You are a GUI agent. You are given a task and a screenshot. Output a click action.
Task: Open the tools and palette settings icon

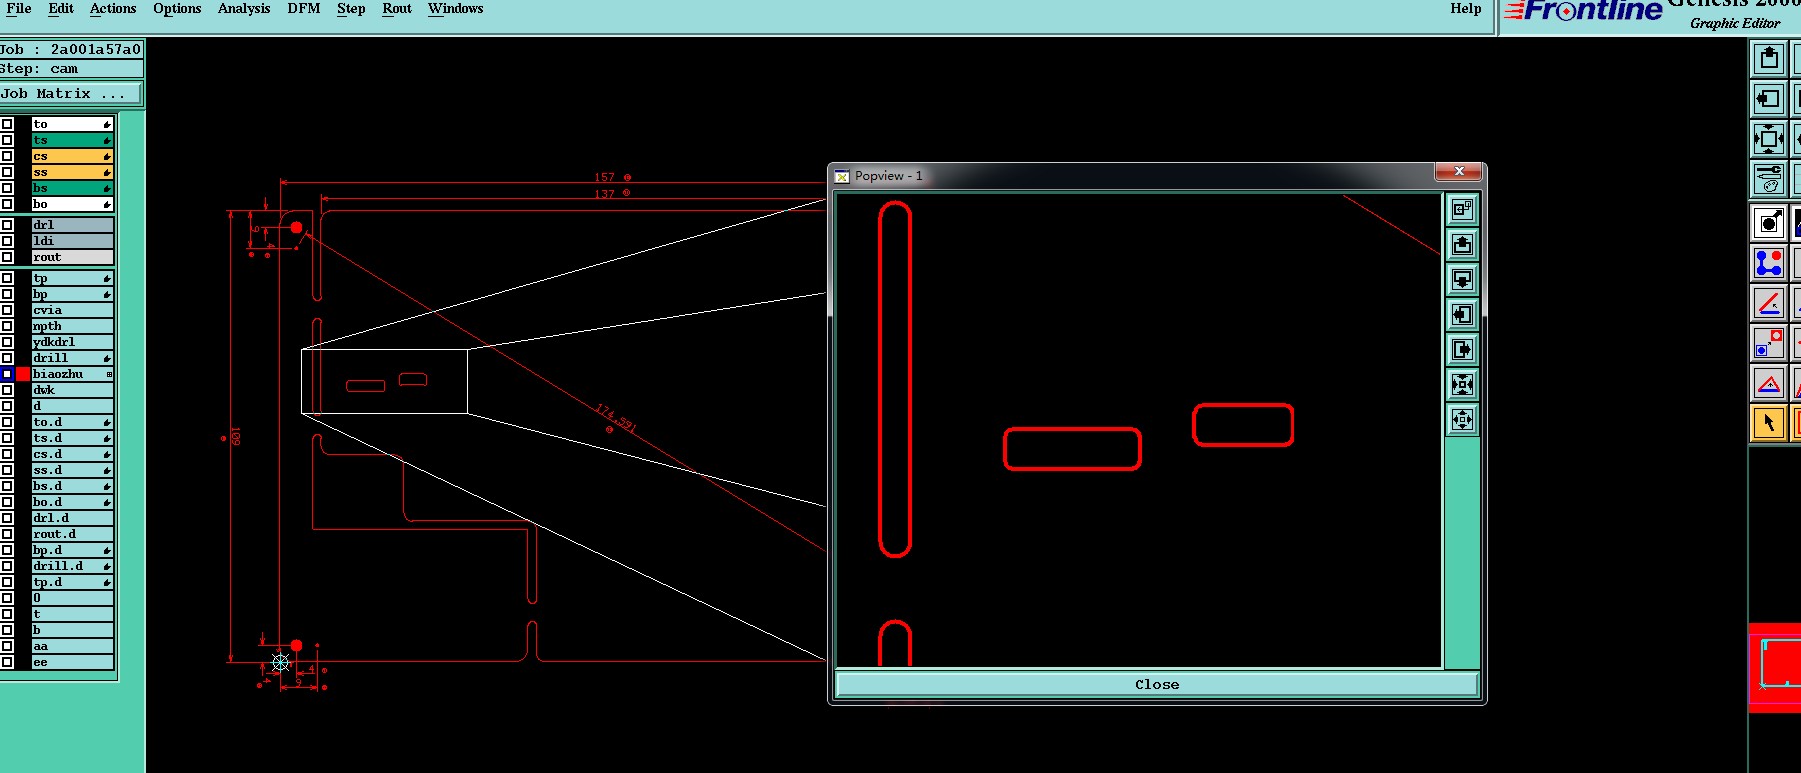[x=1768, y=179]
